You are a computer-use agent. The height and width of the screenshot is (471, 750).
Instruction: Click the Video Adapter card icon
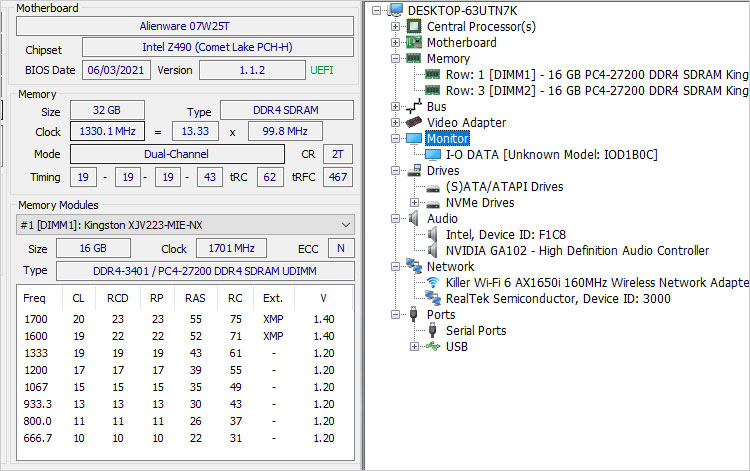414,122
